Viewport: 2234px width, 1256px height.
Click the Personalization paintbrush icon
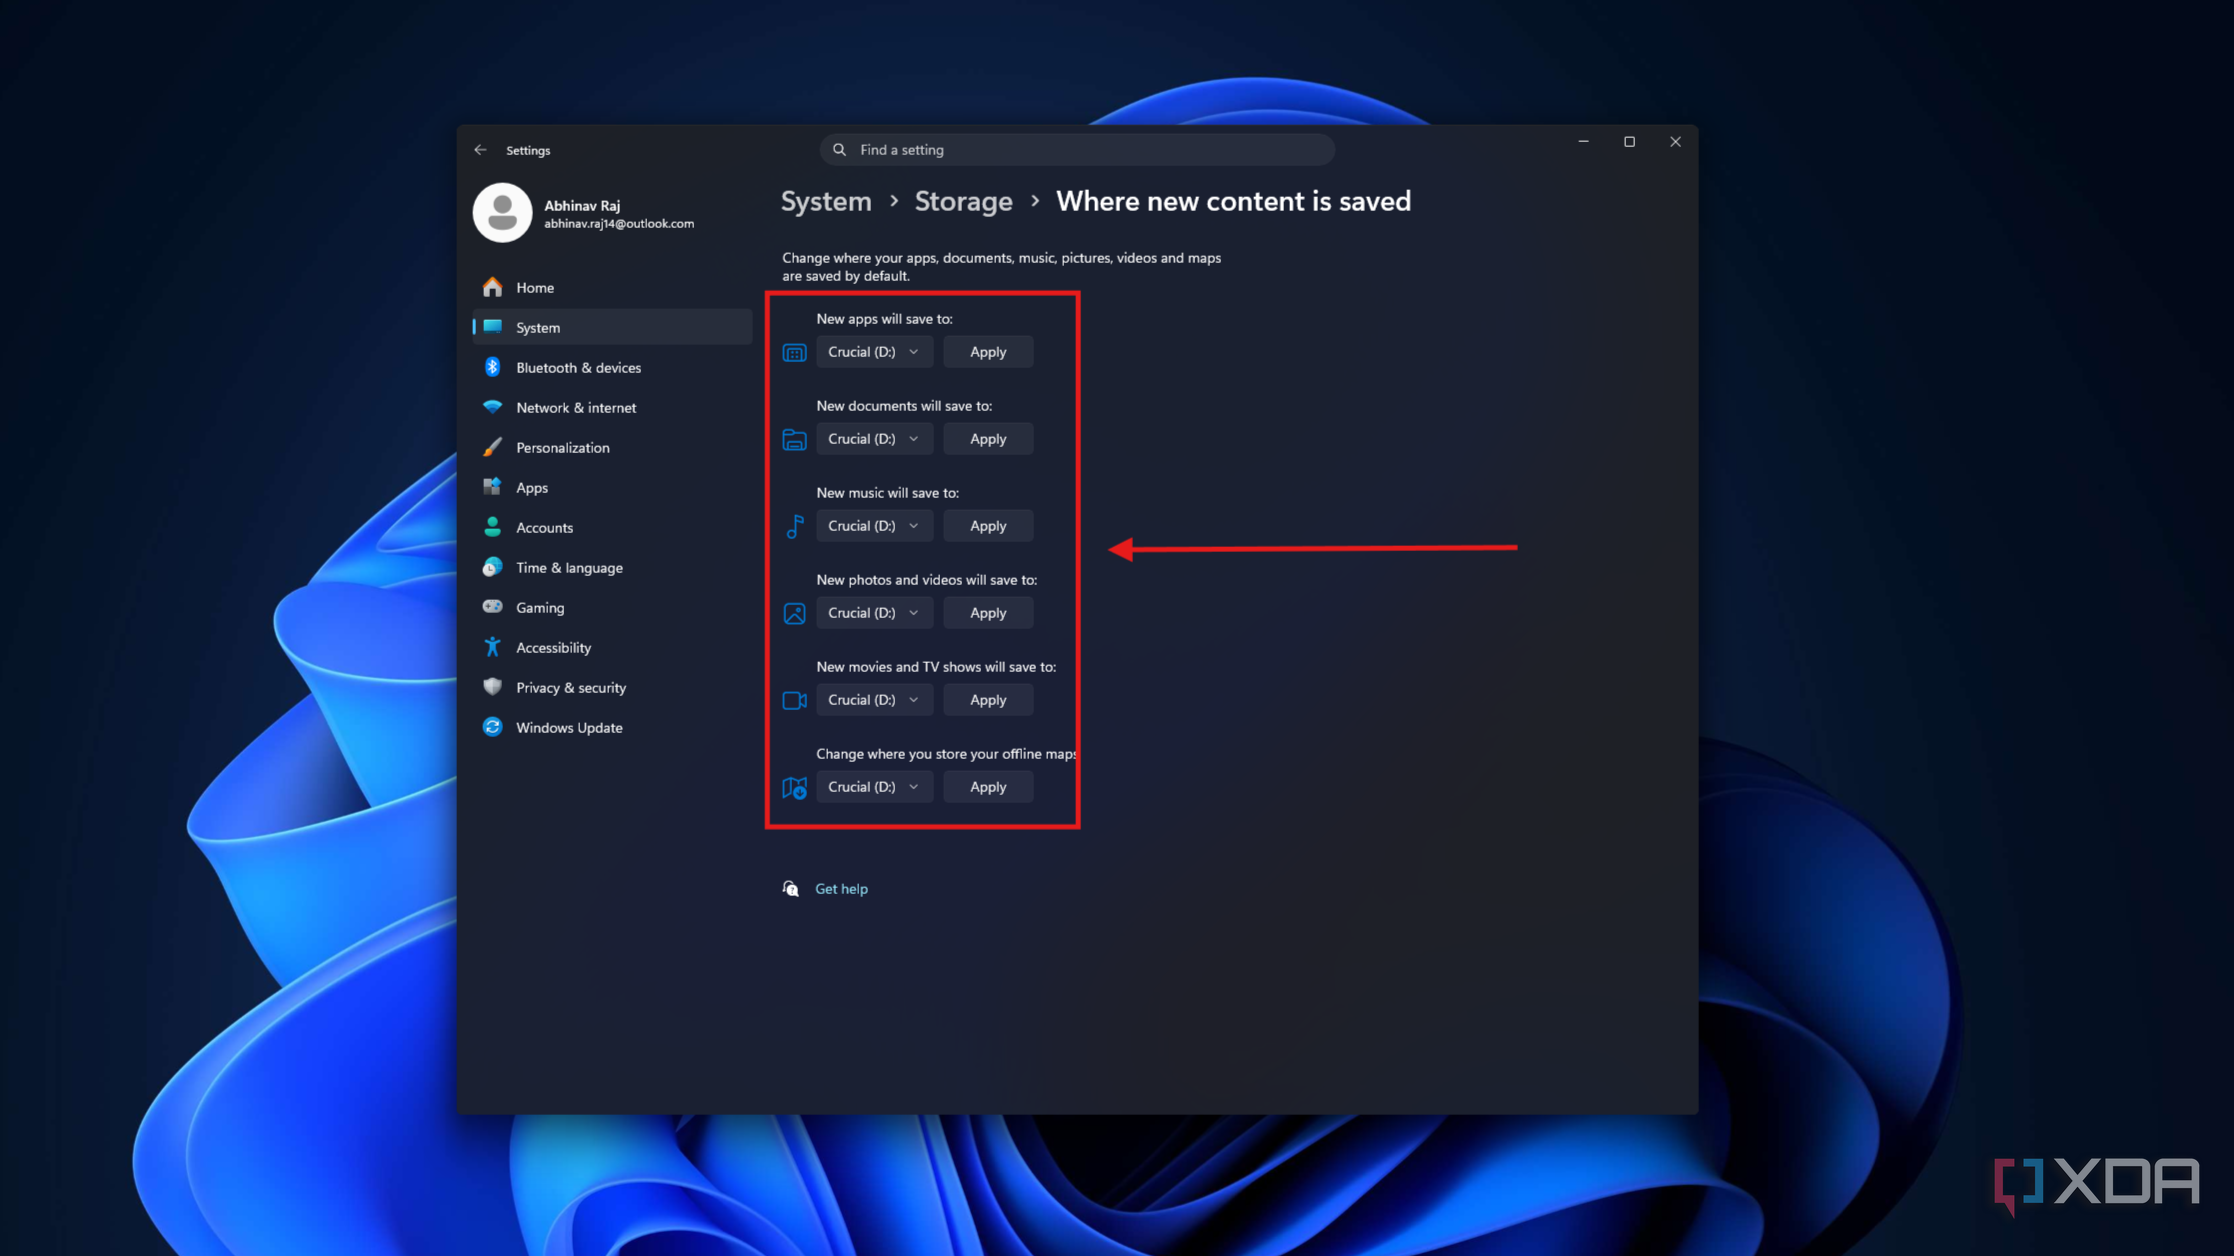pyautogui.click(x=492, y=447)
